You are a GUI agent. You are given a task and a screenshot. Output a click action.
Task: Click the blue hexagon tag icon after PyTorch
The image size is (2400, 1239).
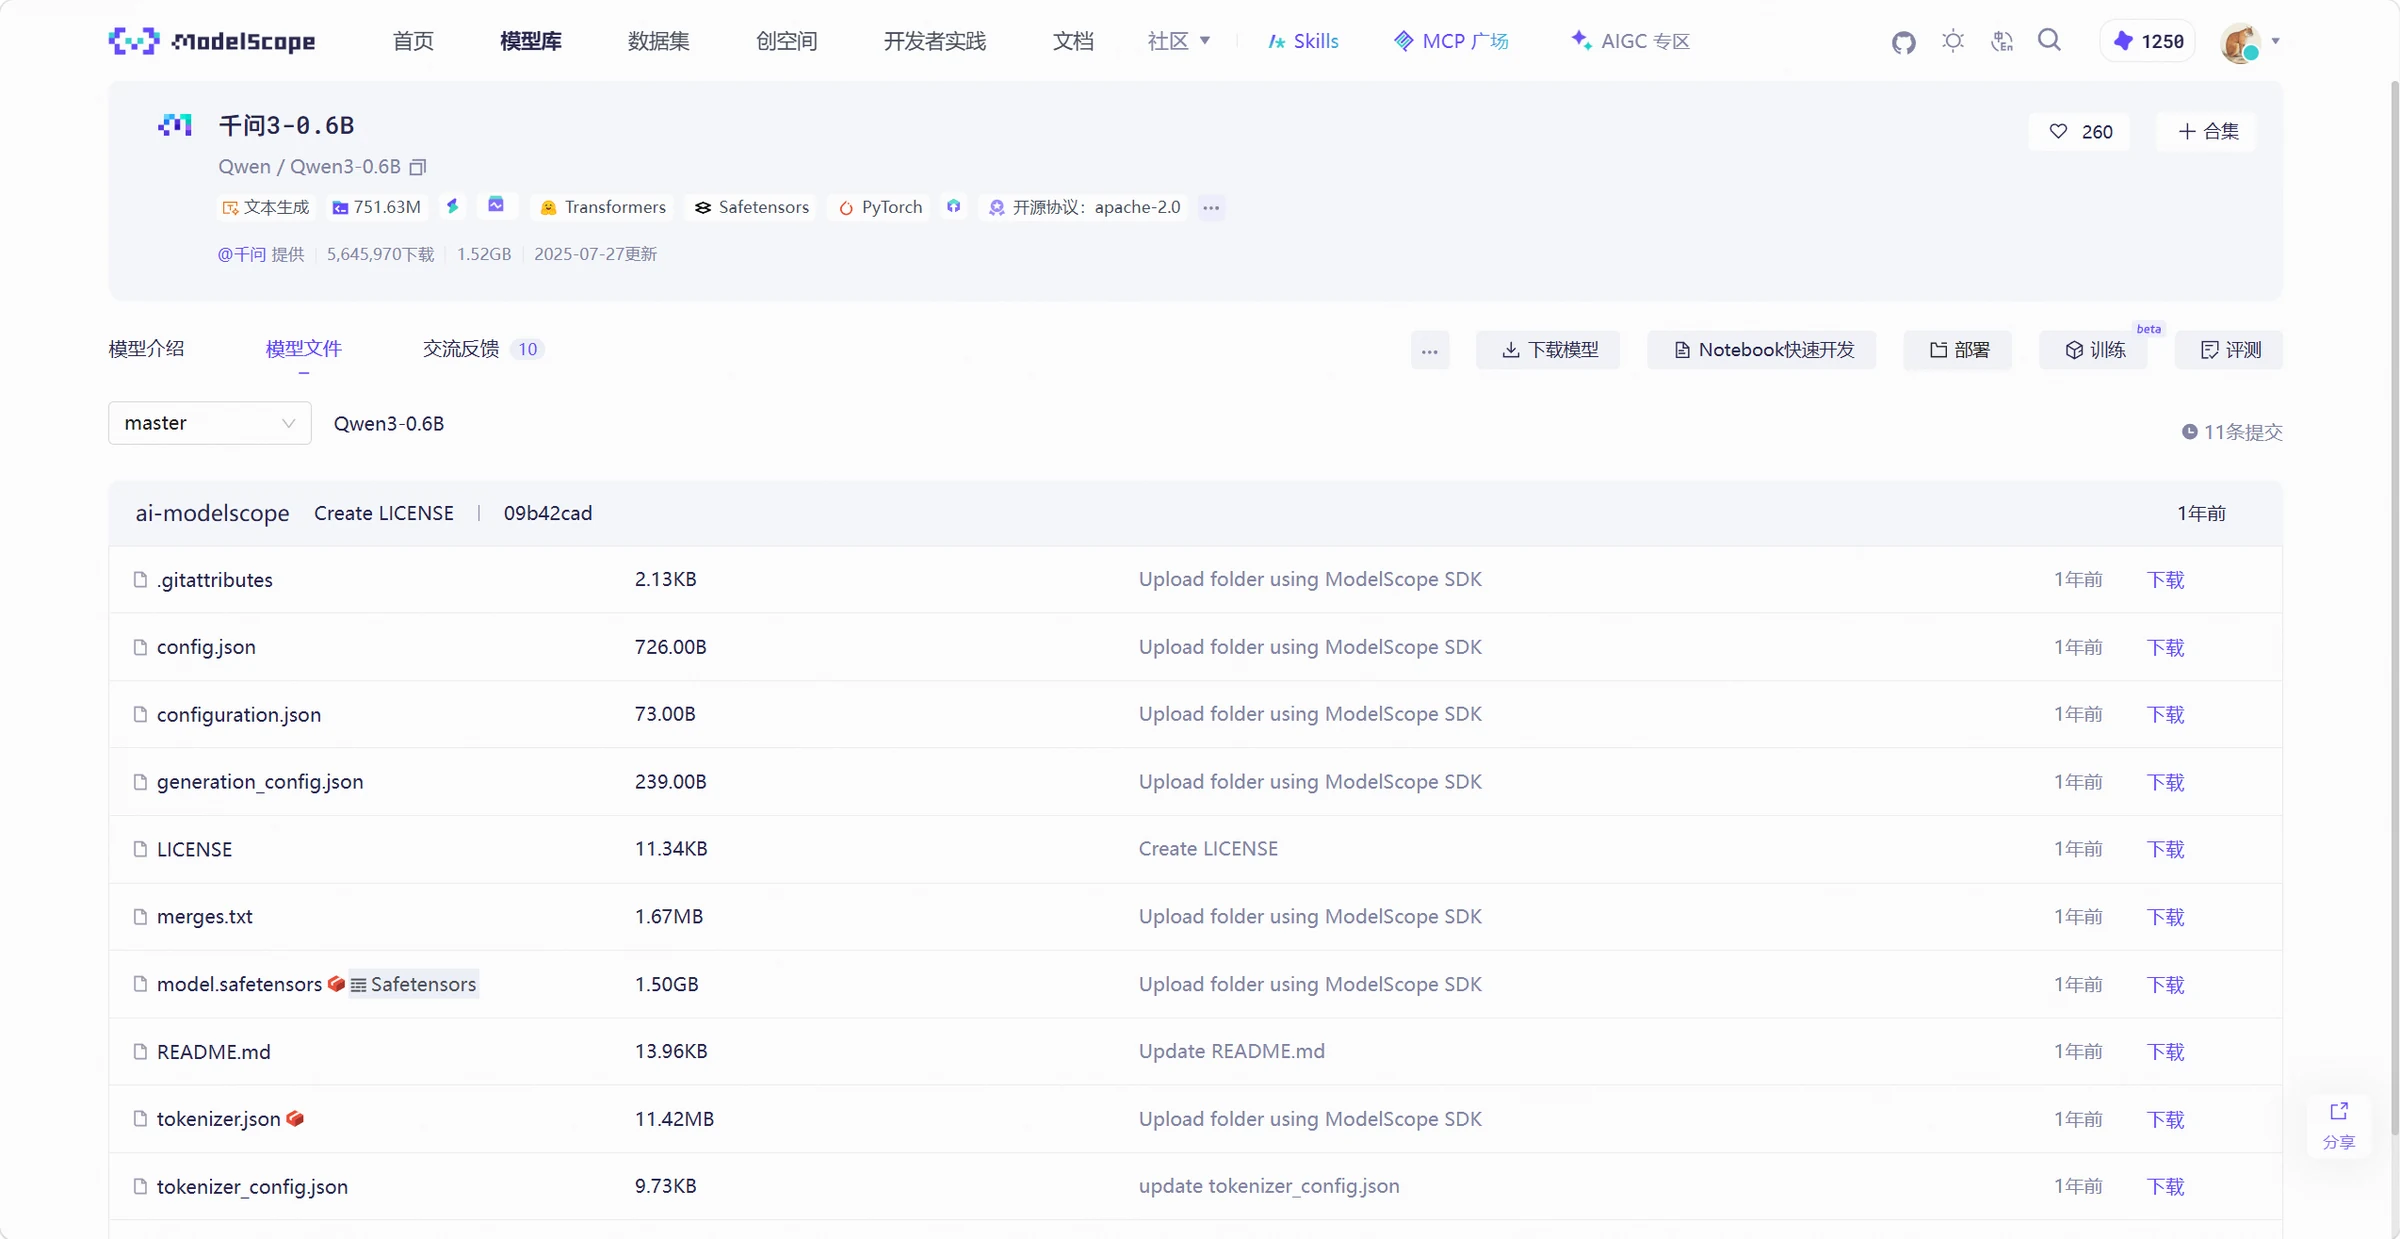click(954, 206)
